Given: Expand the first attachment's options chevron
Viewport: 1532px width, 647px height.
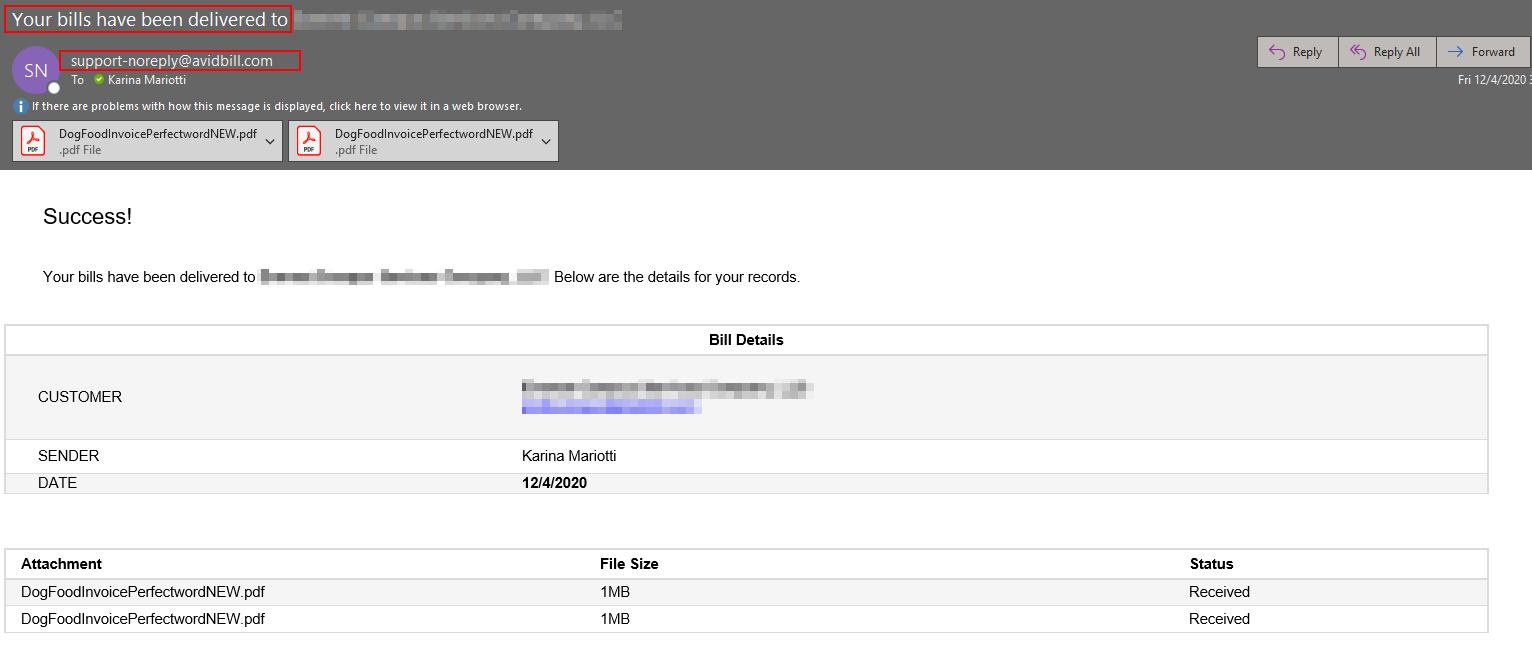Looking at the screenshot, I should (x=270, y=140).
